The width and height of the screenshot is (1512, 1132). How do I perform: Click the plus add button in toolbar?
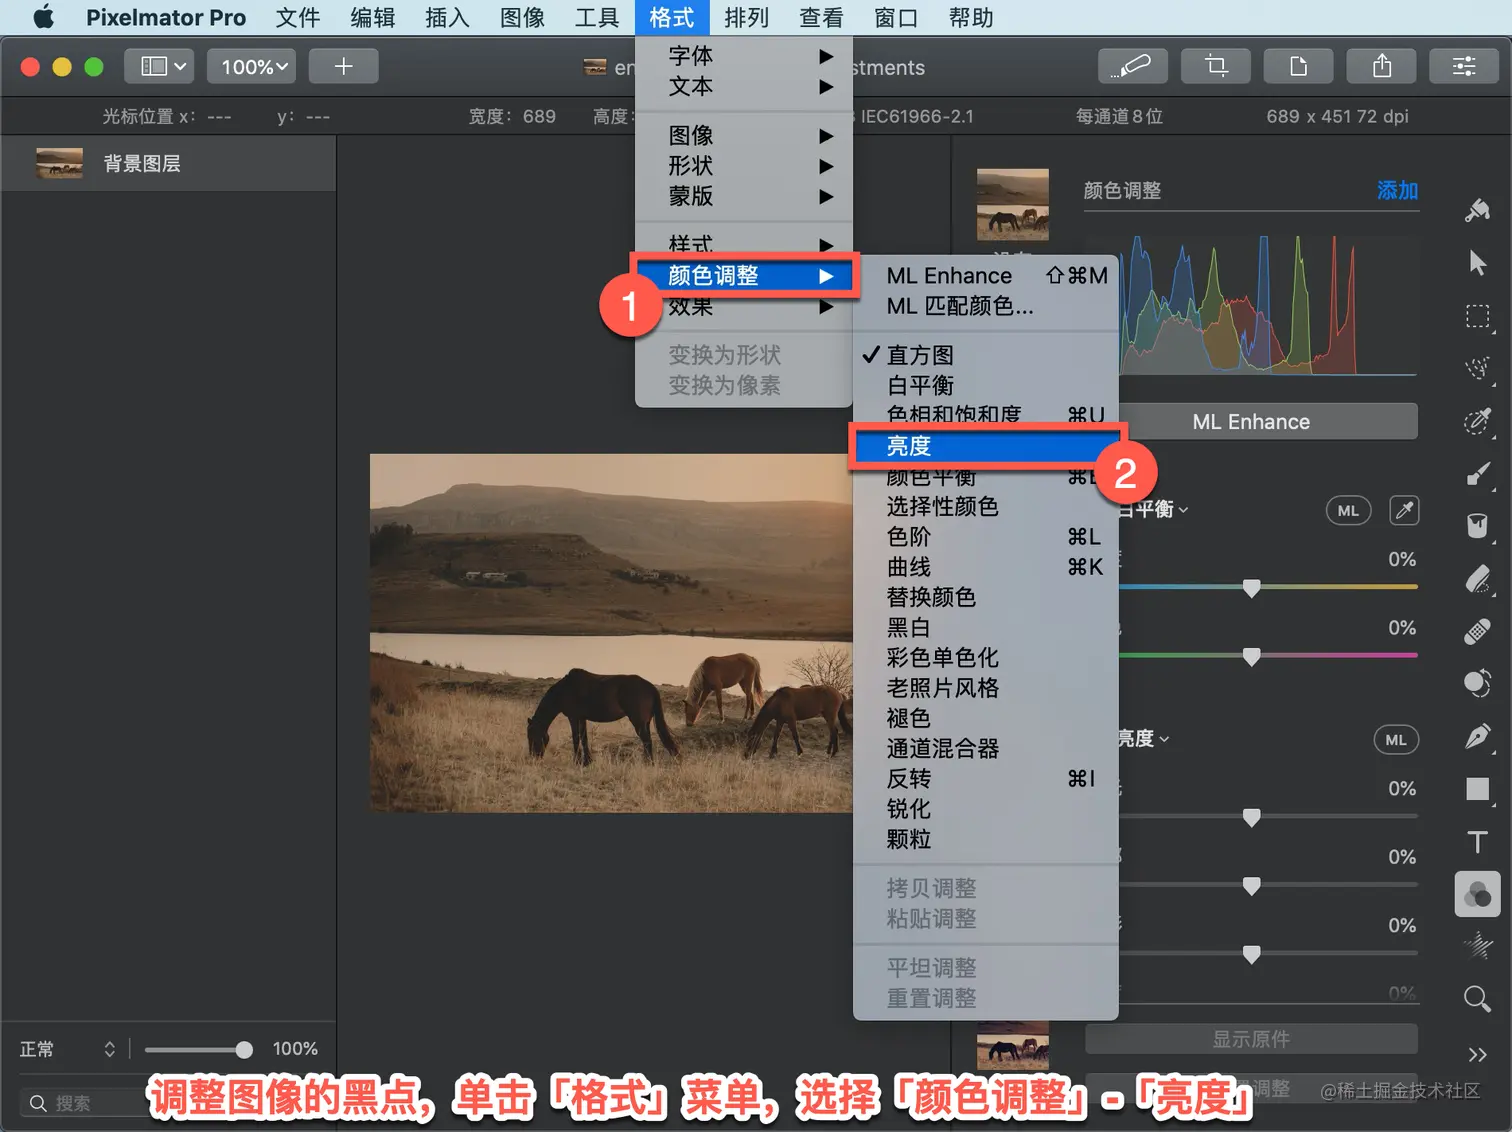pyautogui.click(x=343, y=66)
